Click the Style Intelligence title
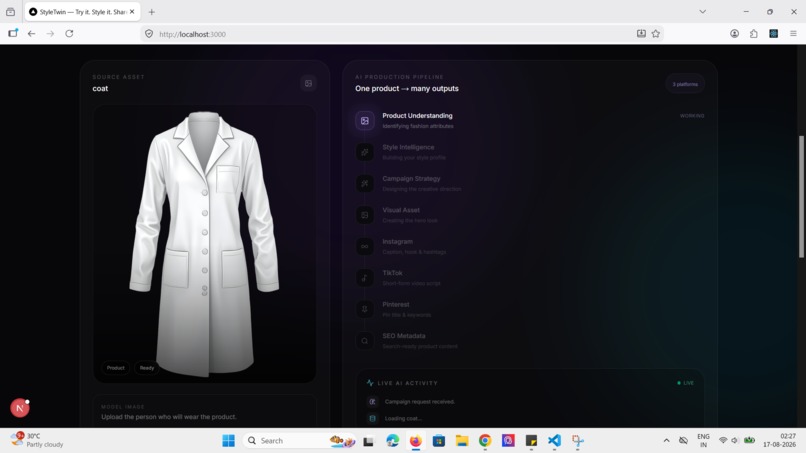The image size is (806, 453). click(408, 147)
